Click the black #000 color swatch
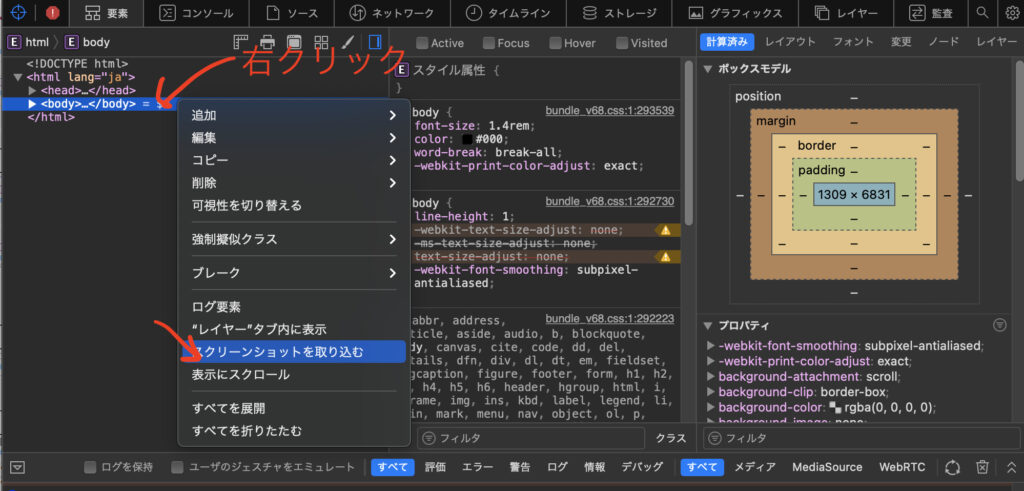 tap(467, 140)
